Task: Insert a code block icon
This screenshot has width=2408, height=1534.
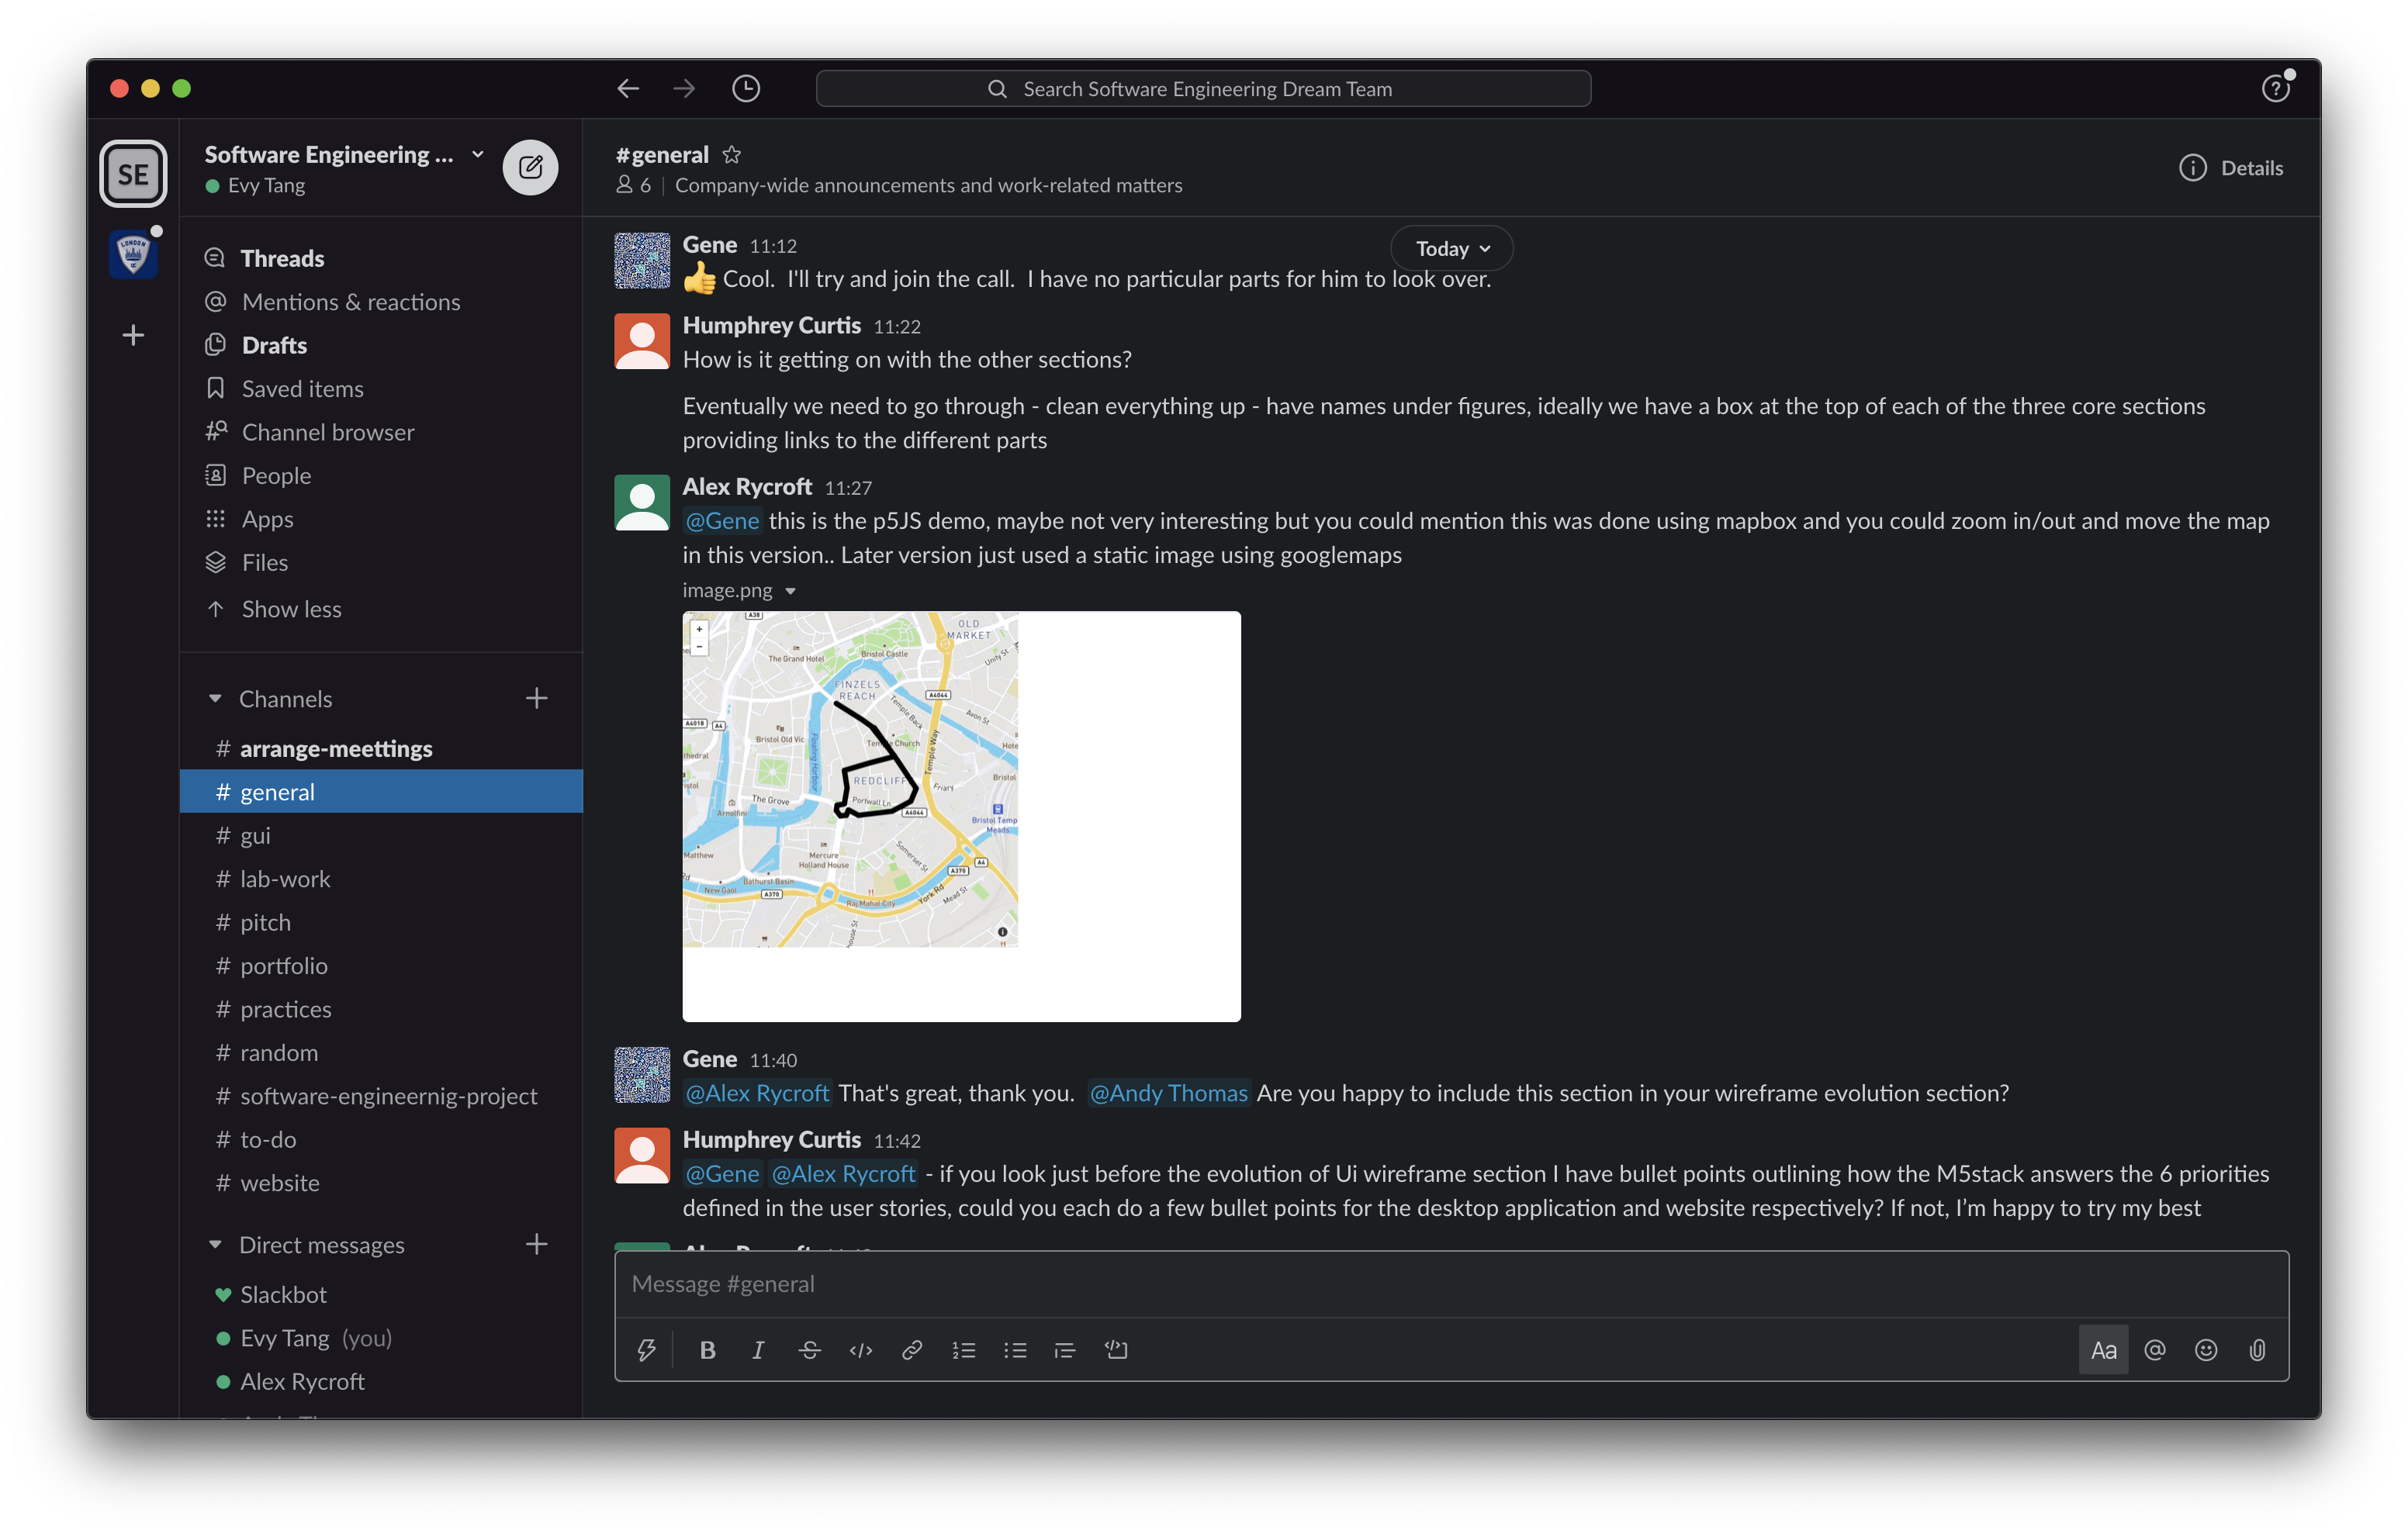Action: pos(1116,1350)
